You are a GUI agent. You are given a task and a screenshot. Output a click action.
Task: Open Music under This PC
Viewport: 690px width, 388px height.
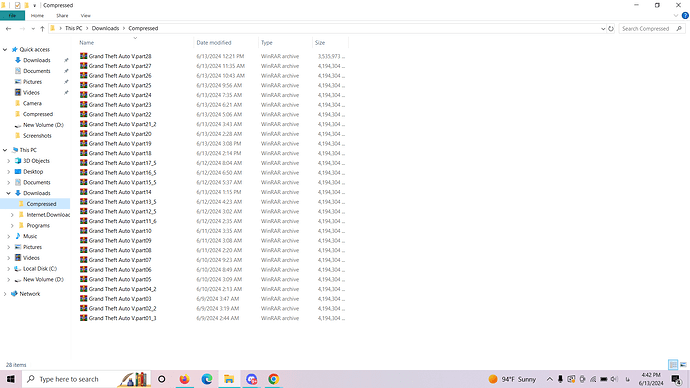pyautogui.click(x=29, y=236)
